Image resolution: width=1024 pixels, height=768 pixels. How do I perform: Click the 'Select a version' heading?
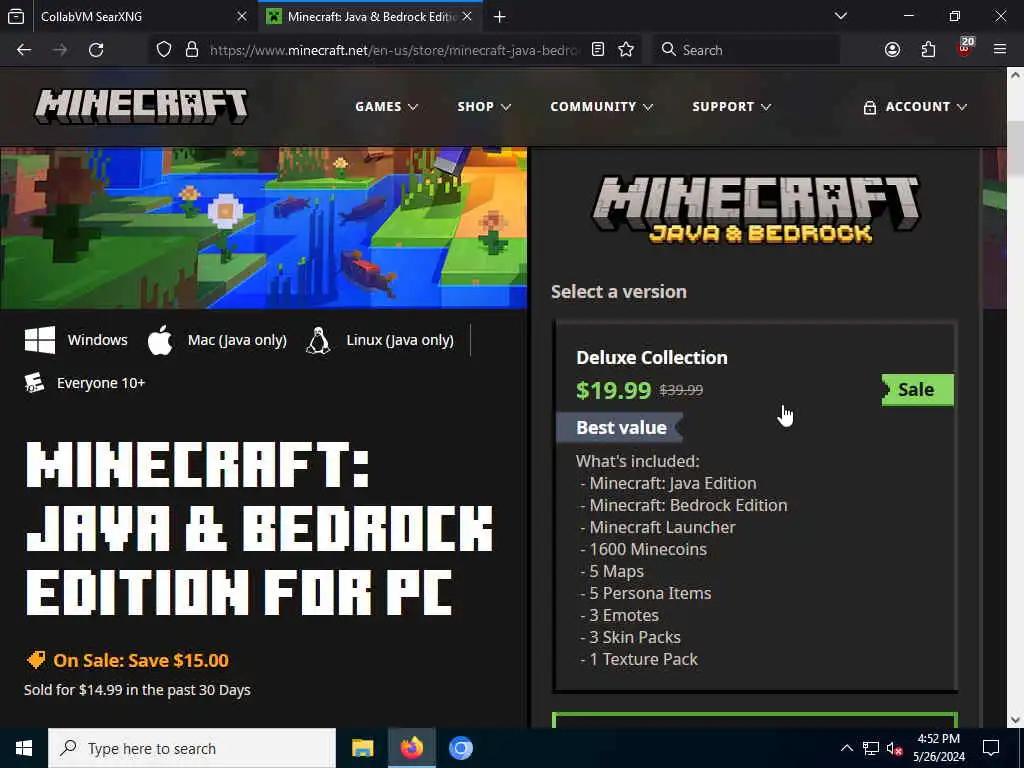coord(618,291)
